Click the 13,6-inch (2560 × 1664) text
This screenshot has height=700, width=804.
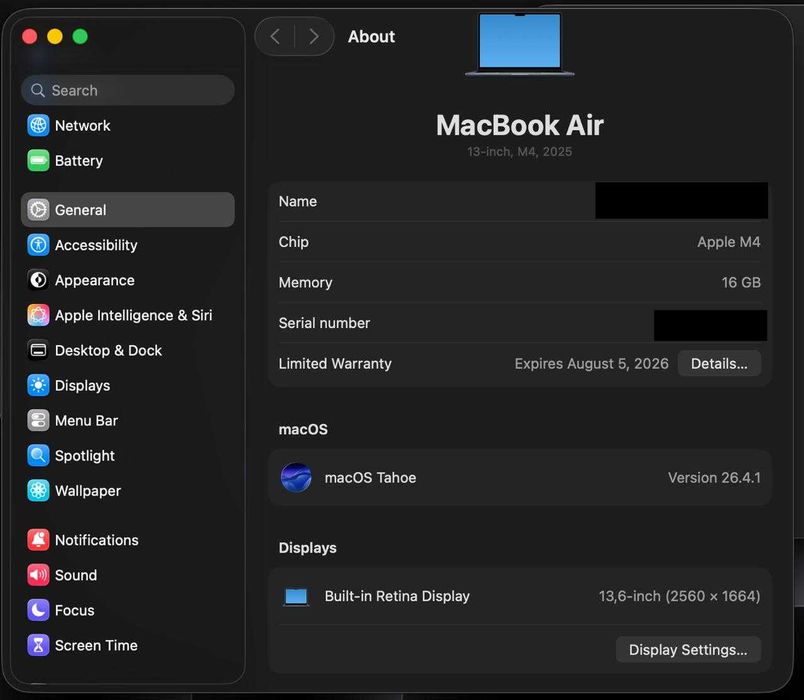[x=679, y=596]
